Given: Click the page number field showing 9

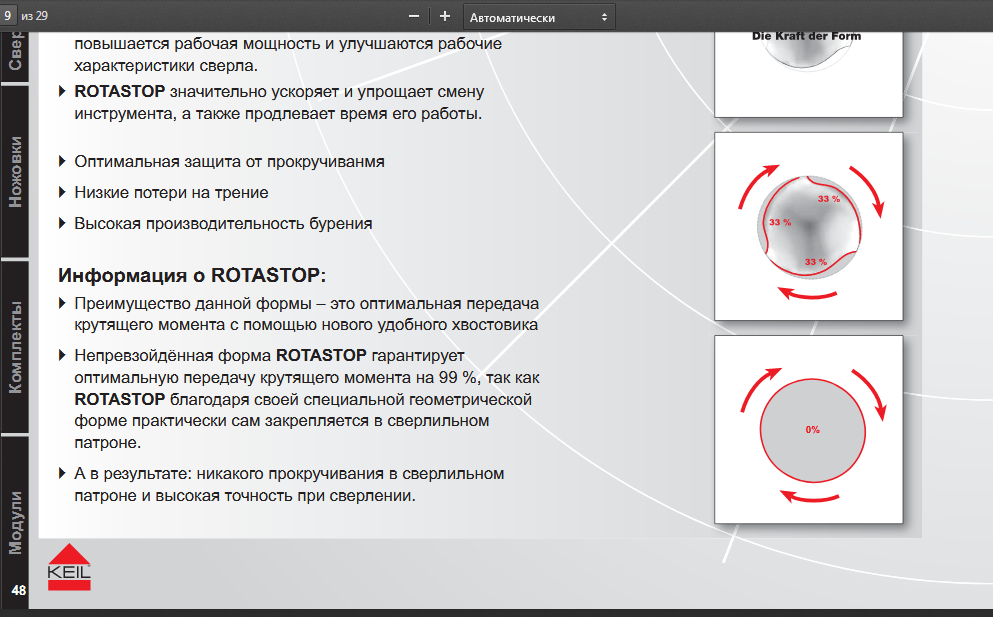Looking at the screenshot, I should click(8, 16).
